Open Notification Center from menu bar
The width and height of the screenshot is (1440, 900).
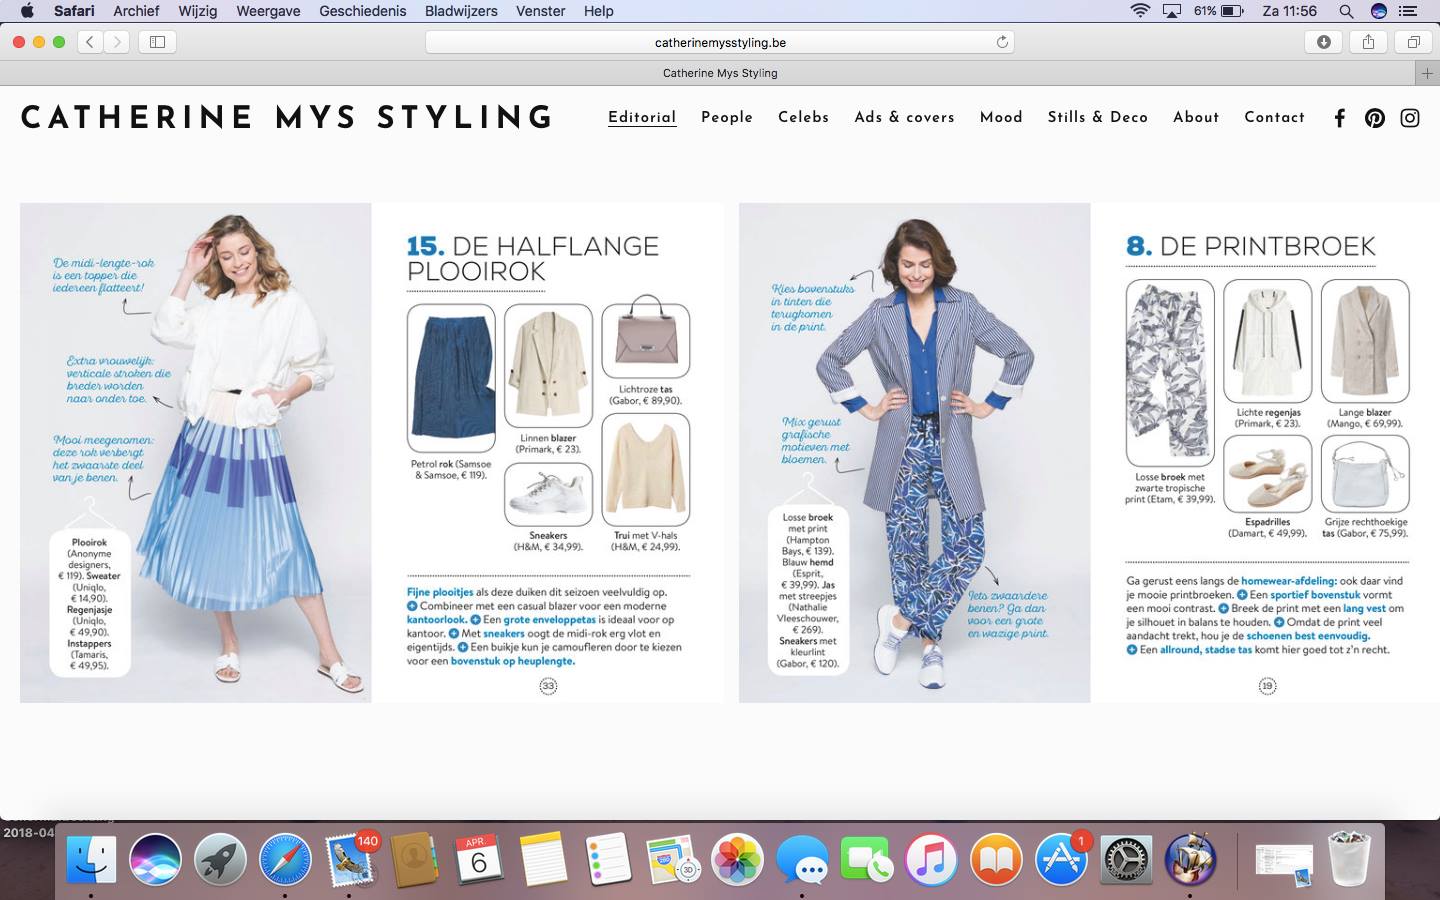click(1410, 11)
